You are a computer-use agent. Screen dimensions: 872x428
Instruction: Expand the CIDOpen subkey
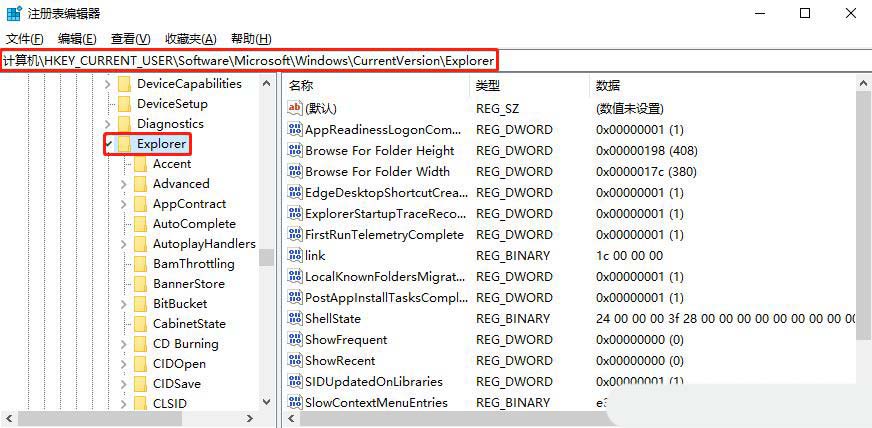(x=123, y=364)
